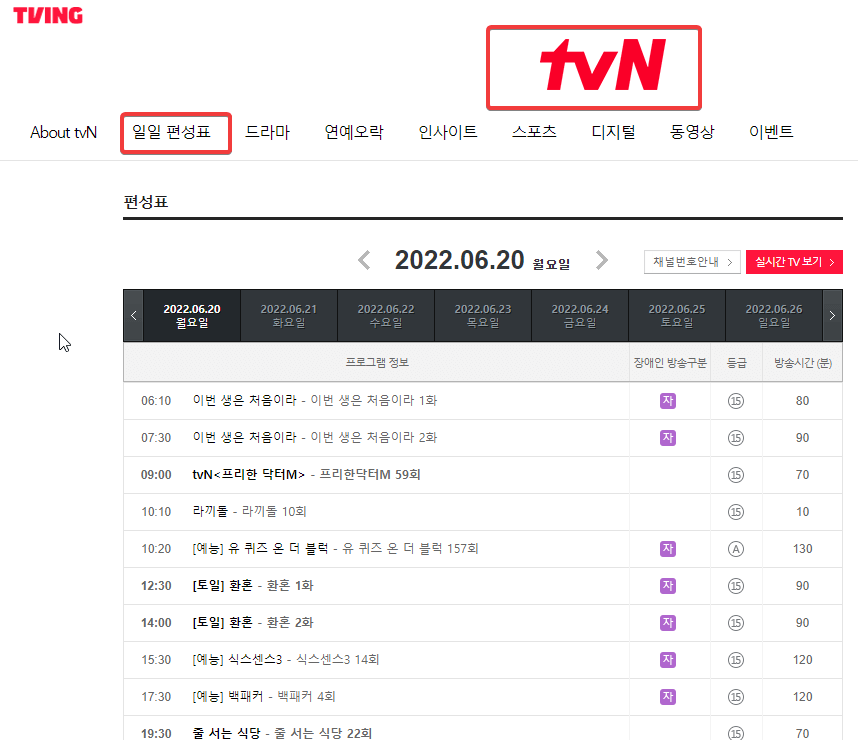Click 자 subtitle badge for 백패커 row
The image size is (858, 740).
click(668, 697)
